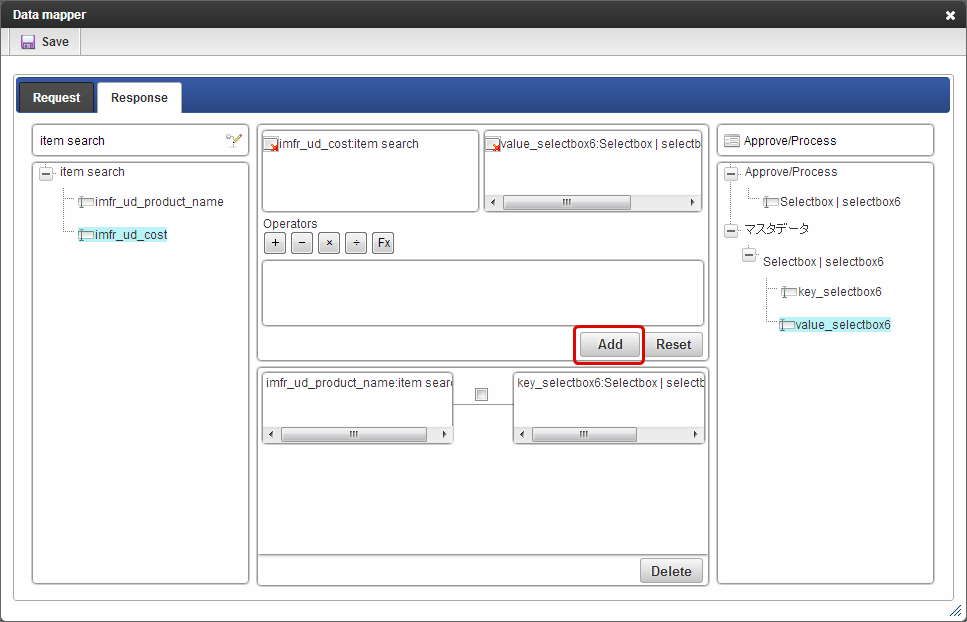Collapse the Selectbox | selectbox6 node under マスタデータ
This screenshot has height=622, width=967.
point(749,254)
